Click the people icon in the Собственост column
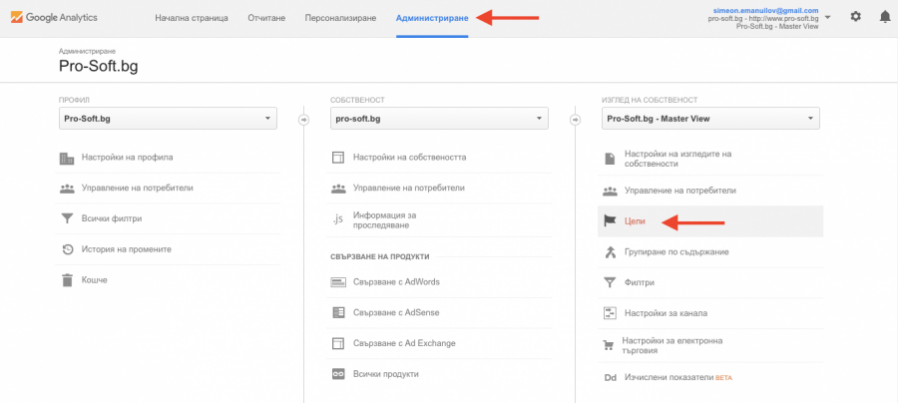 pos(338,188)
